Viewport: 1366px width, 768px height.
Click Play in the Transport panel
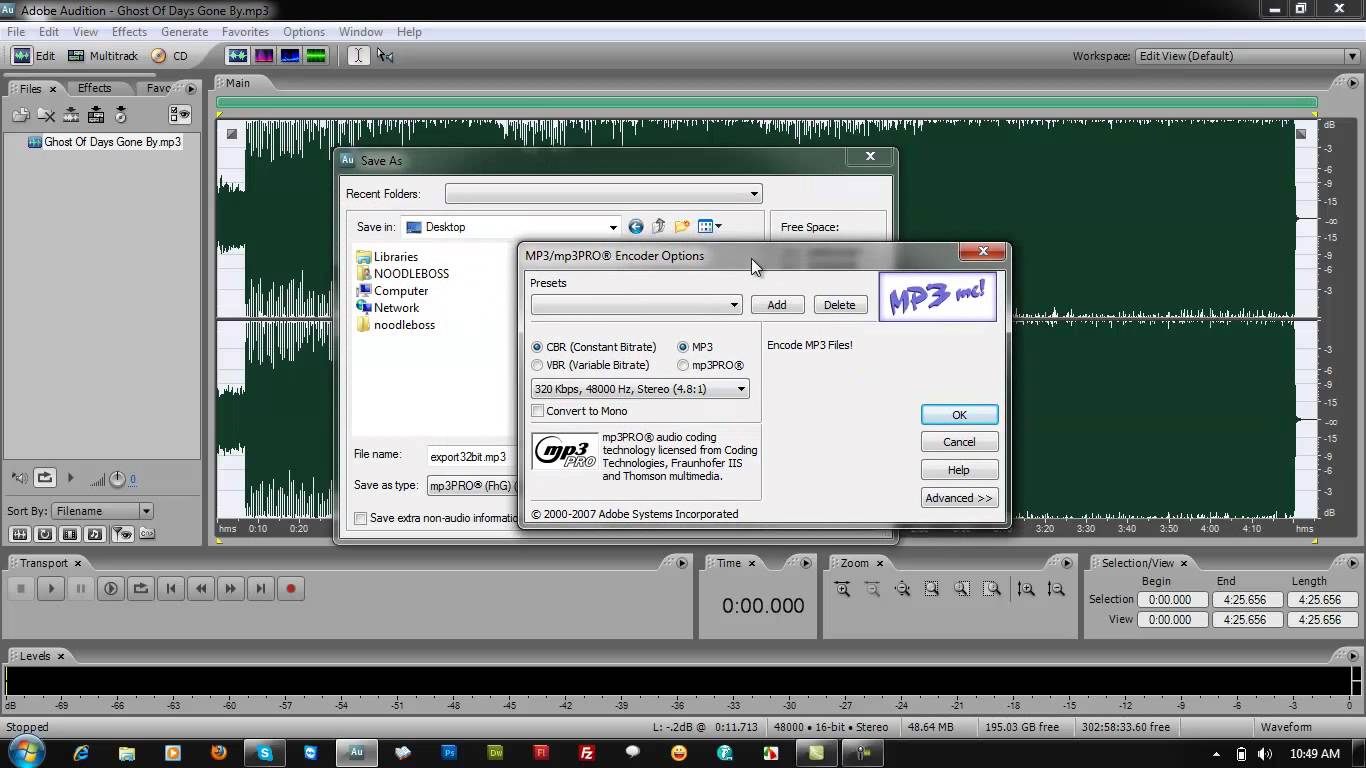pyautogui.click(x=51, y=589)
